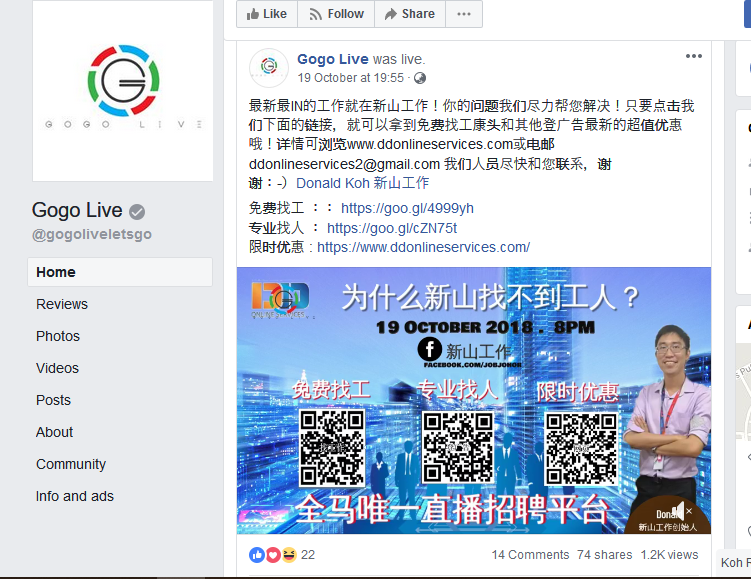Viewport: 751px width, 579px height.
Task: Click the thumbs-up Like button
Action: [x=267, y=14]
